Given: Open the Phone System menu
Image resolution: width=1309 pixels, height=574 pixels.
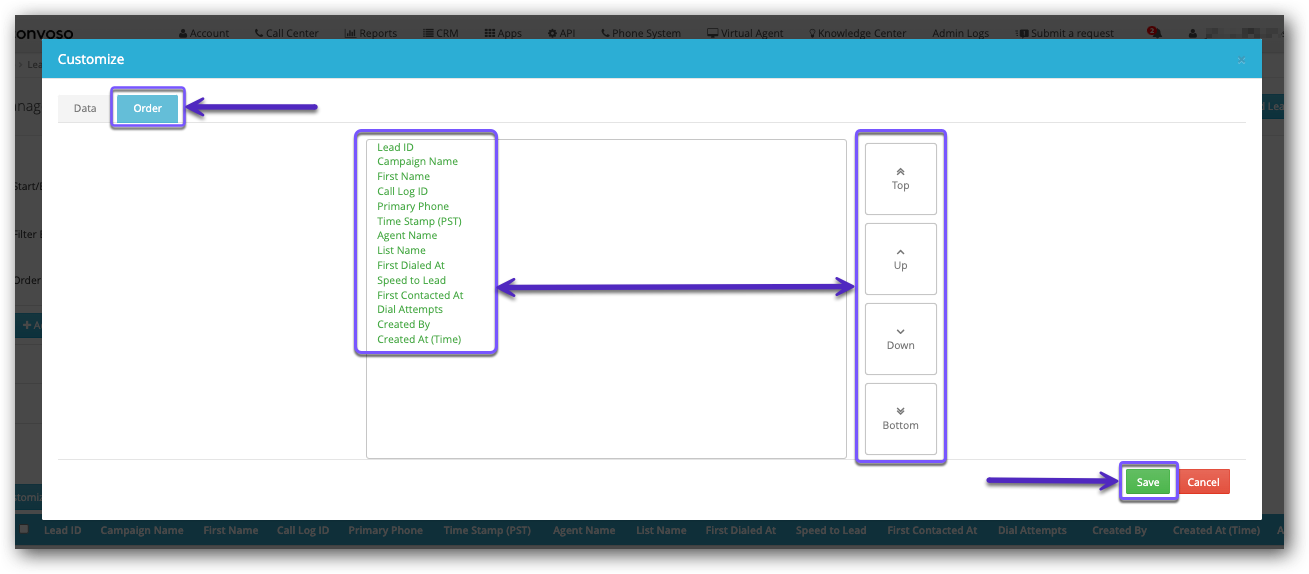Looking at the screenshot, I should point(641,33).
